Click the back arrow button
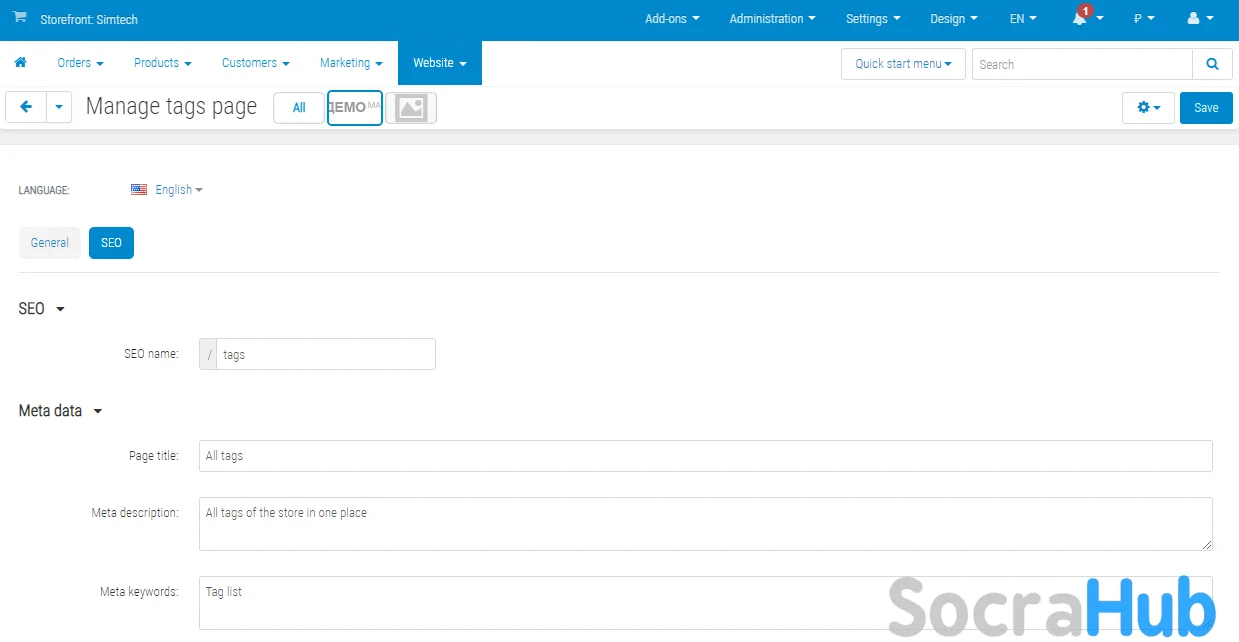Viewport: 1239px width, 642px height. [x=26, y=107]
